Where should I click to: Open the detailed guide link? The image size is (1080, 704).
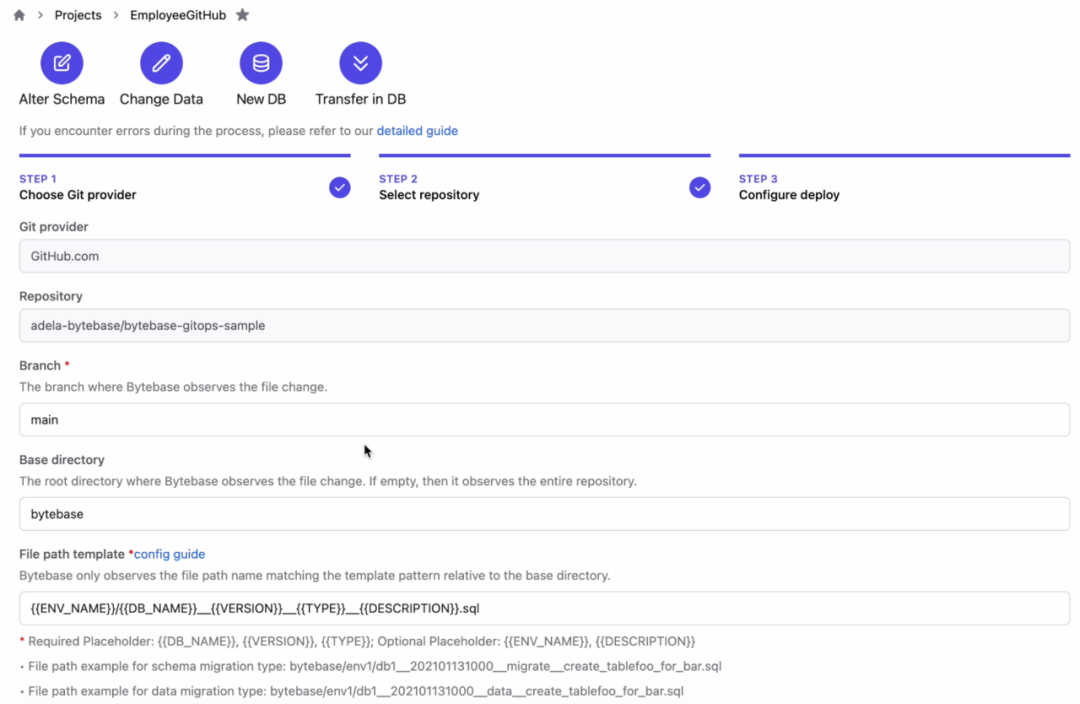[x=417, y=131]
